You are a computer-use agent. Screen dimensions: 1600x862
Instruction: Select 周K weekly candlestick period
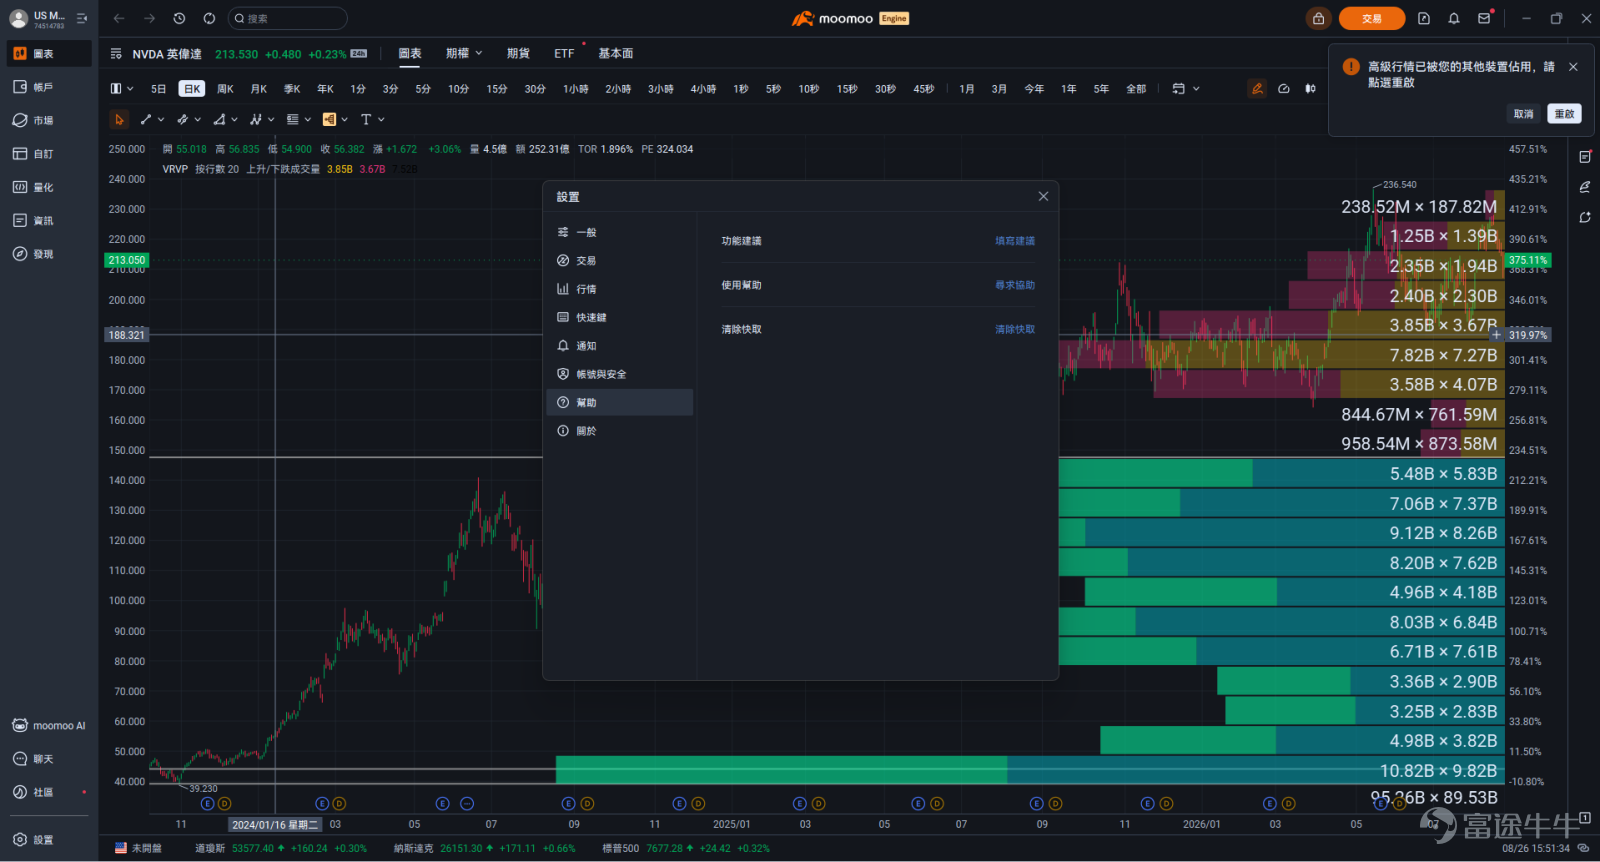[x=225, y=88]
